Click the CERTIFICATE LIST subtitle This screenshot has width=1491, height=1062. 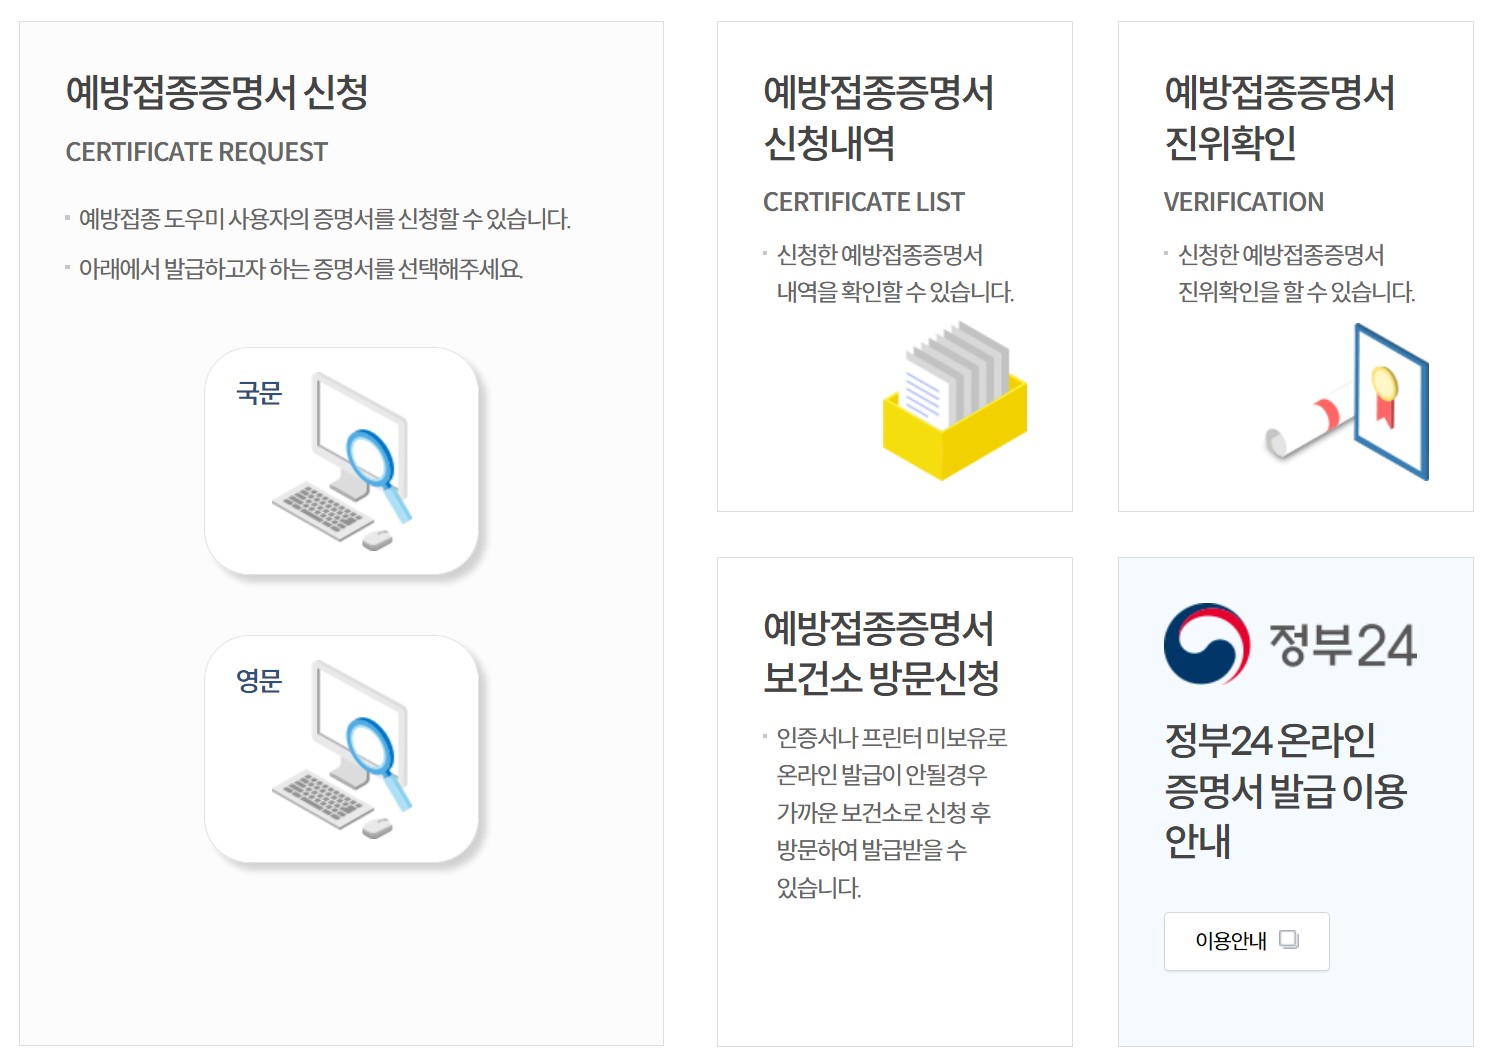[x=864, y=202]
